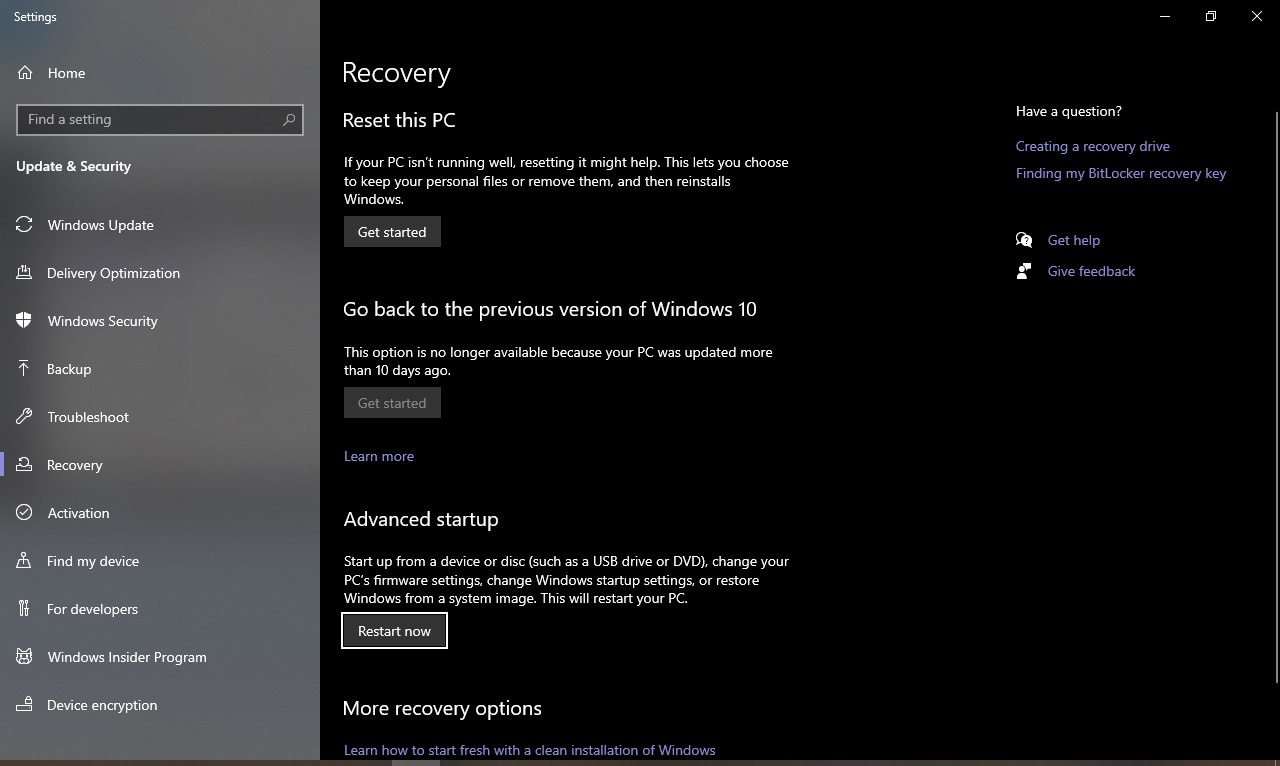The width and height of the screenshot is (1280, 766).
Task: Minimize the Settings window
Action: pos(1165,16)
